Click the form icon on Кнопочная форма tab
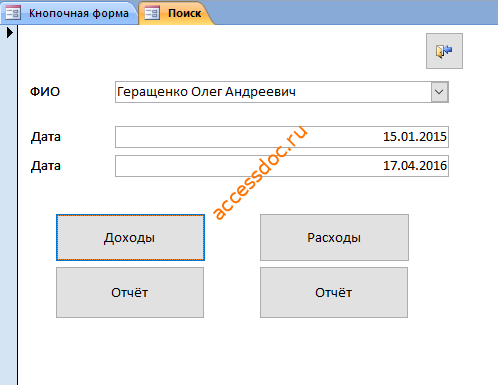Image resolution: width=498 pixels, height=385 pixels. tap(13, 13)
